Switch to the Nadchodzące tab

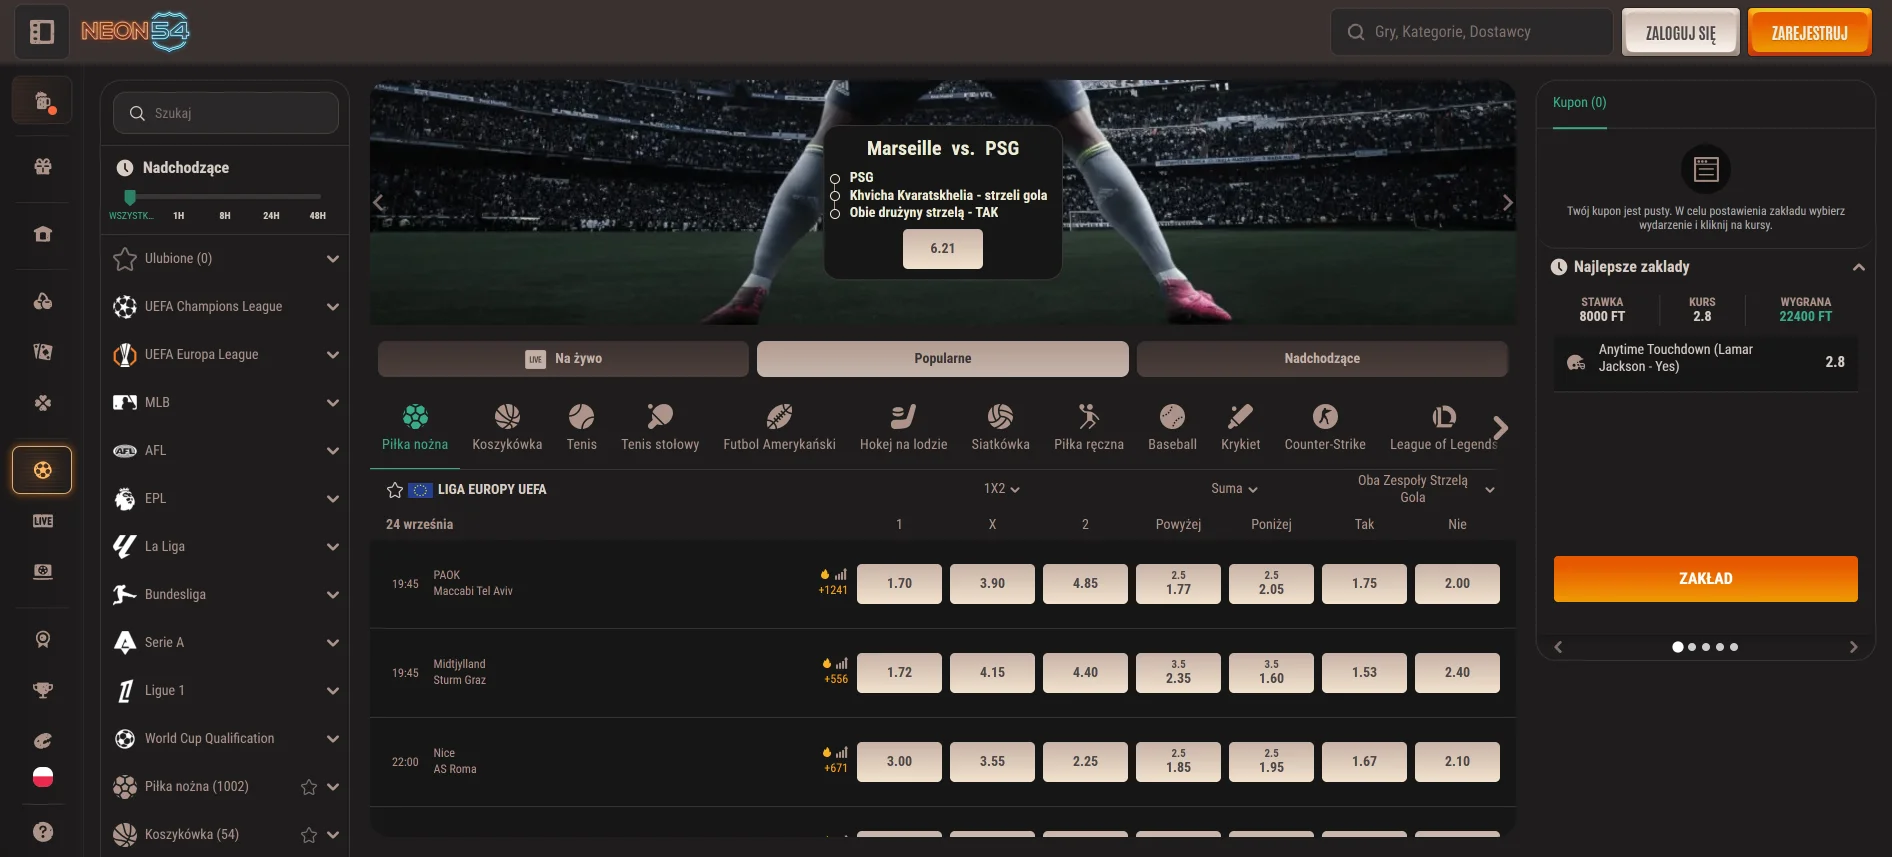click(x=1321, y=359)
